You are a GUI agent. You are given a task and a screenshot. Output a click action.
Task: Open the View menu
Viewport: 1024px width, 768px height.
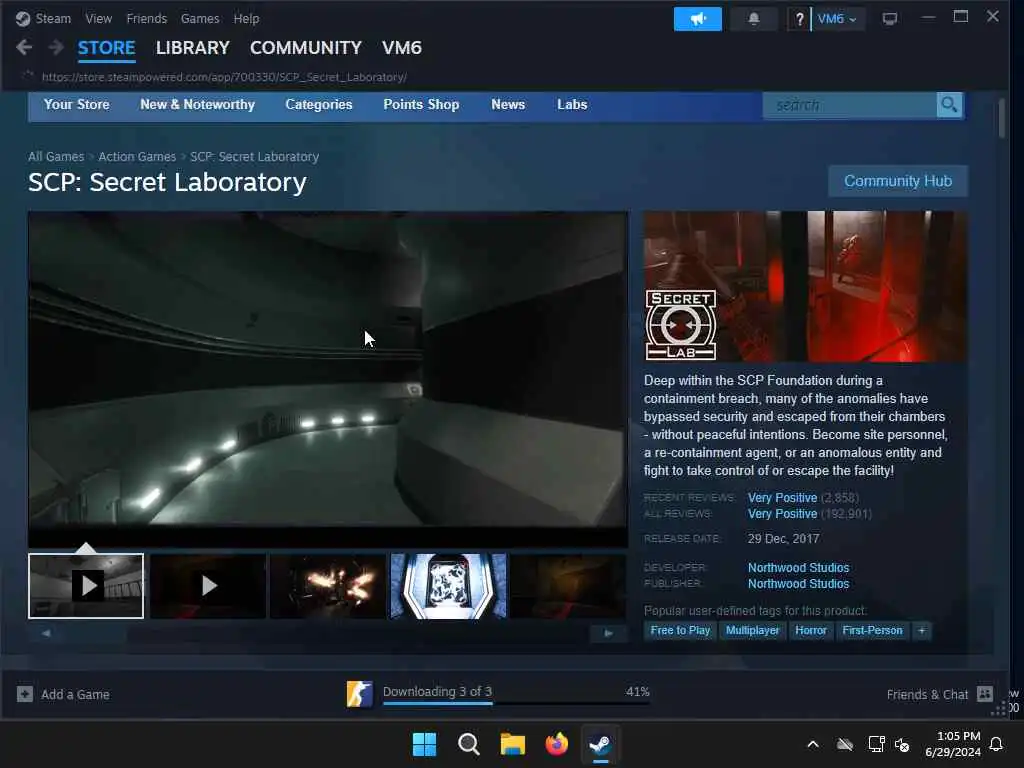[x=98, y=18]
